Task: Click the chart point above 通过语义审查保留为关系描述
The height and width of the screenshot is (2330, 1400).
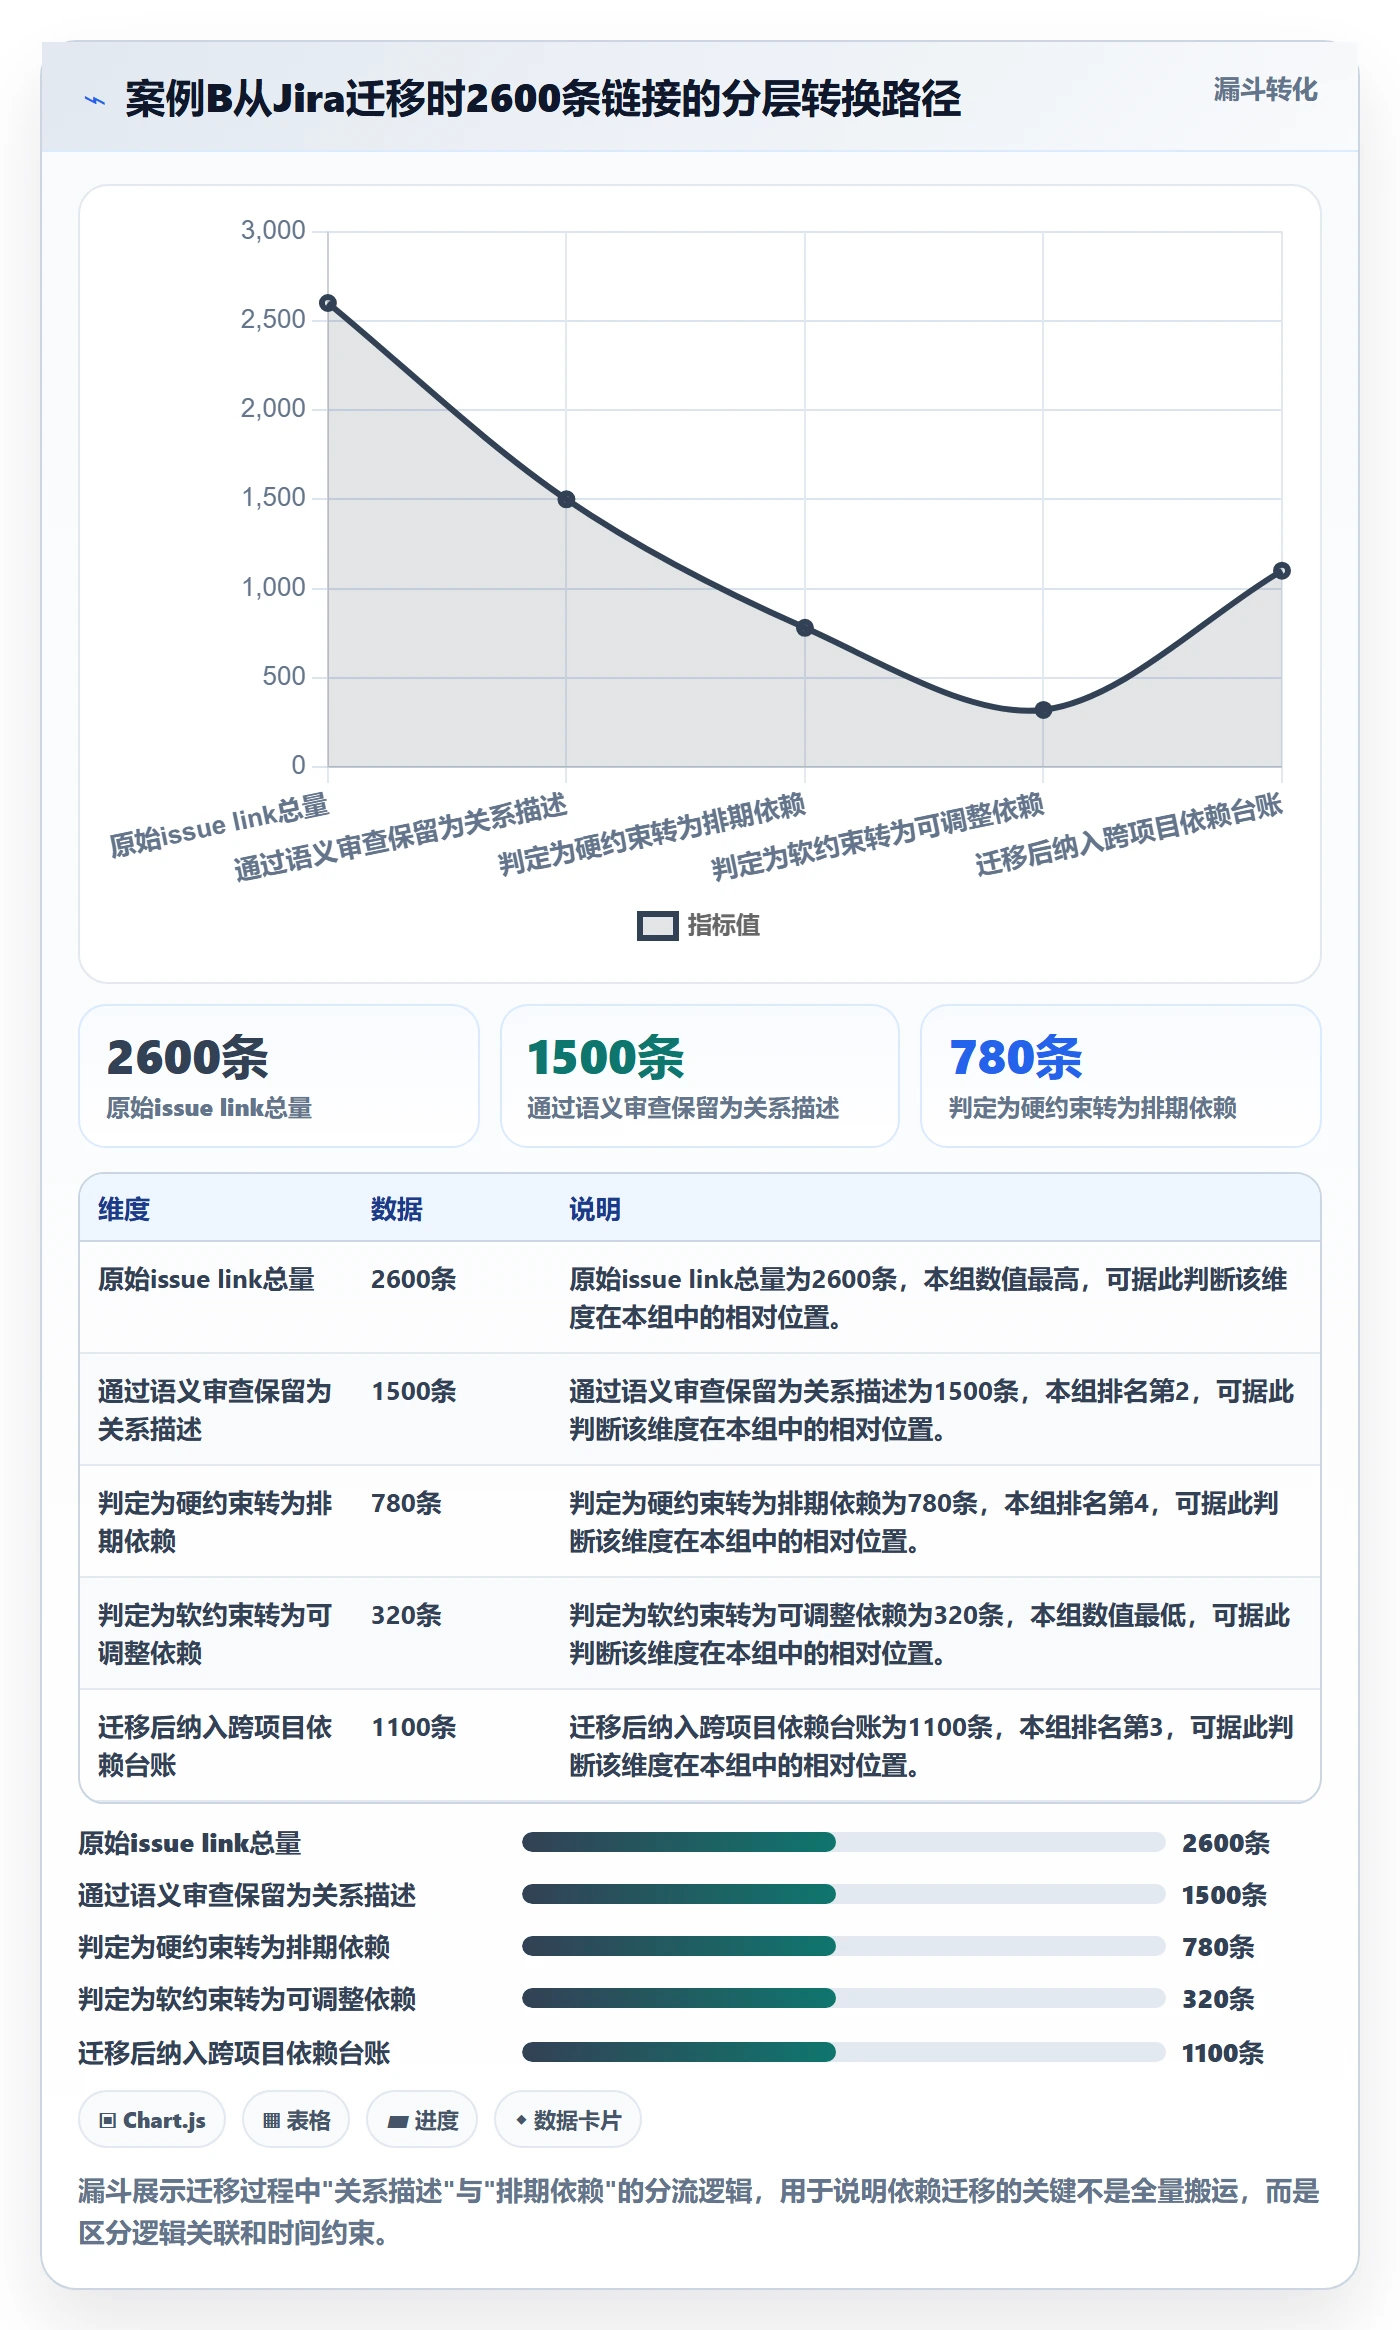Action: coord(566,499)
